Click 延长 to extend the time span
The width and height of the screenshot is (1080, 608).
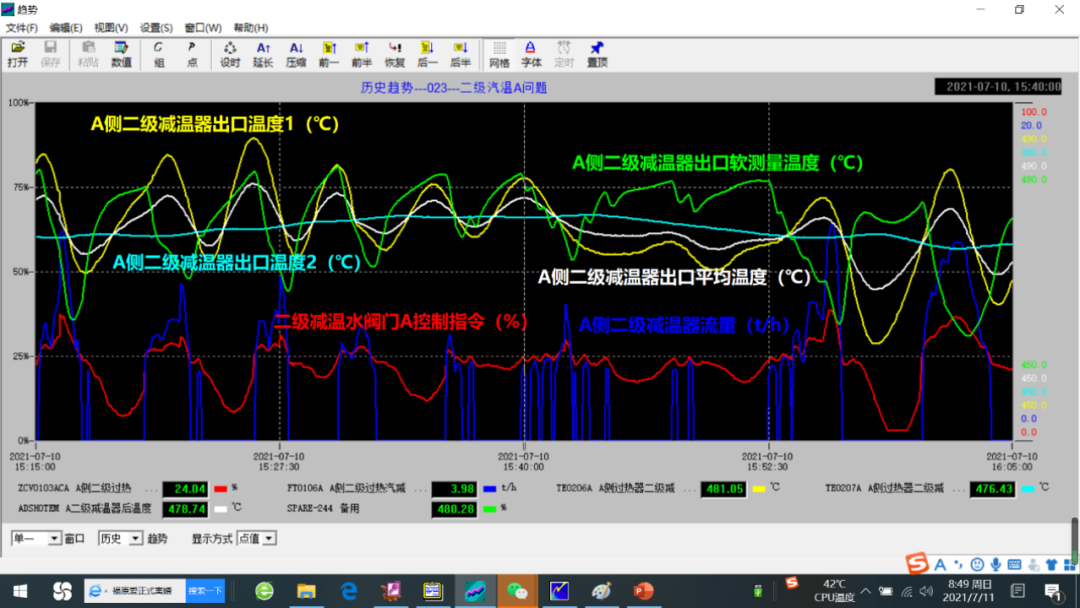[263, 54]
